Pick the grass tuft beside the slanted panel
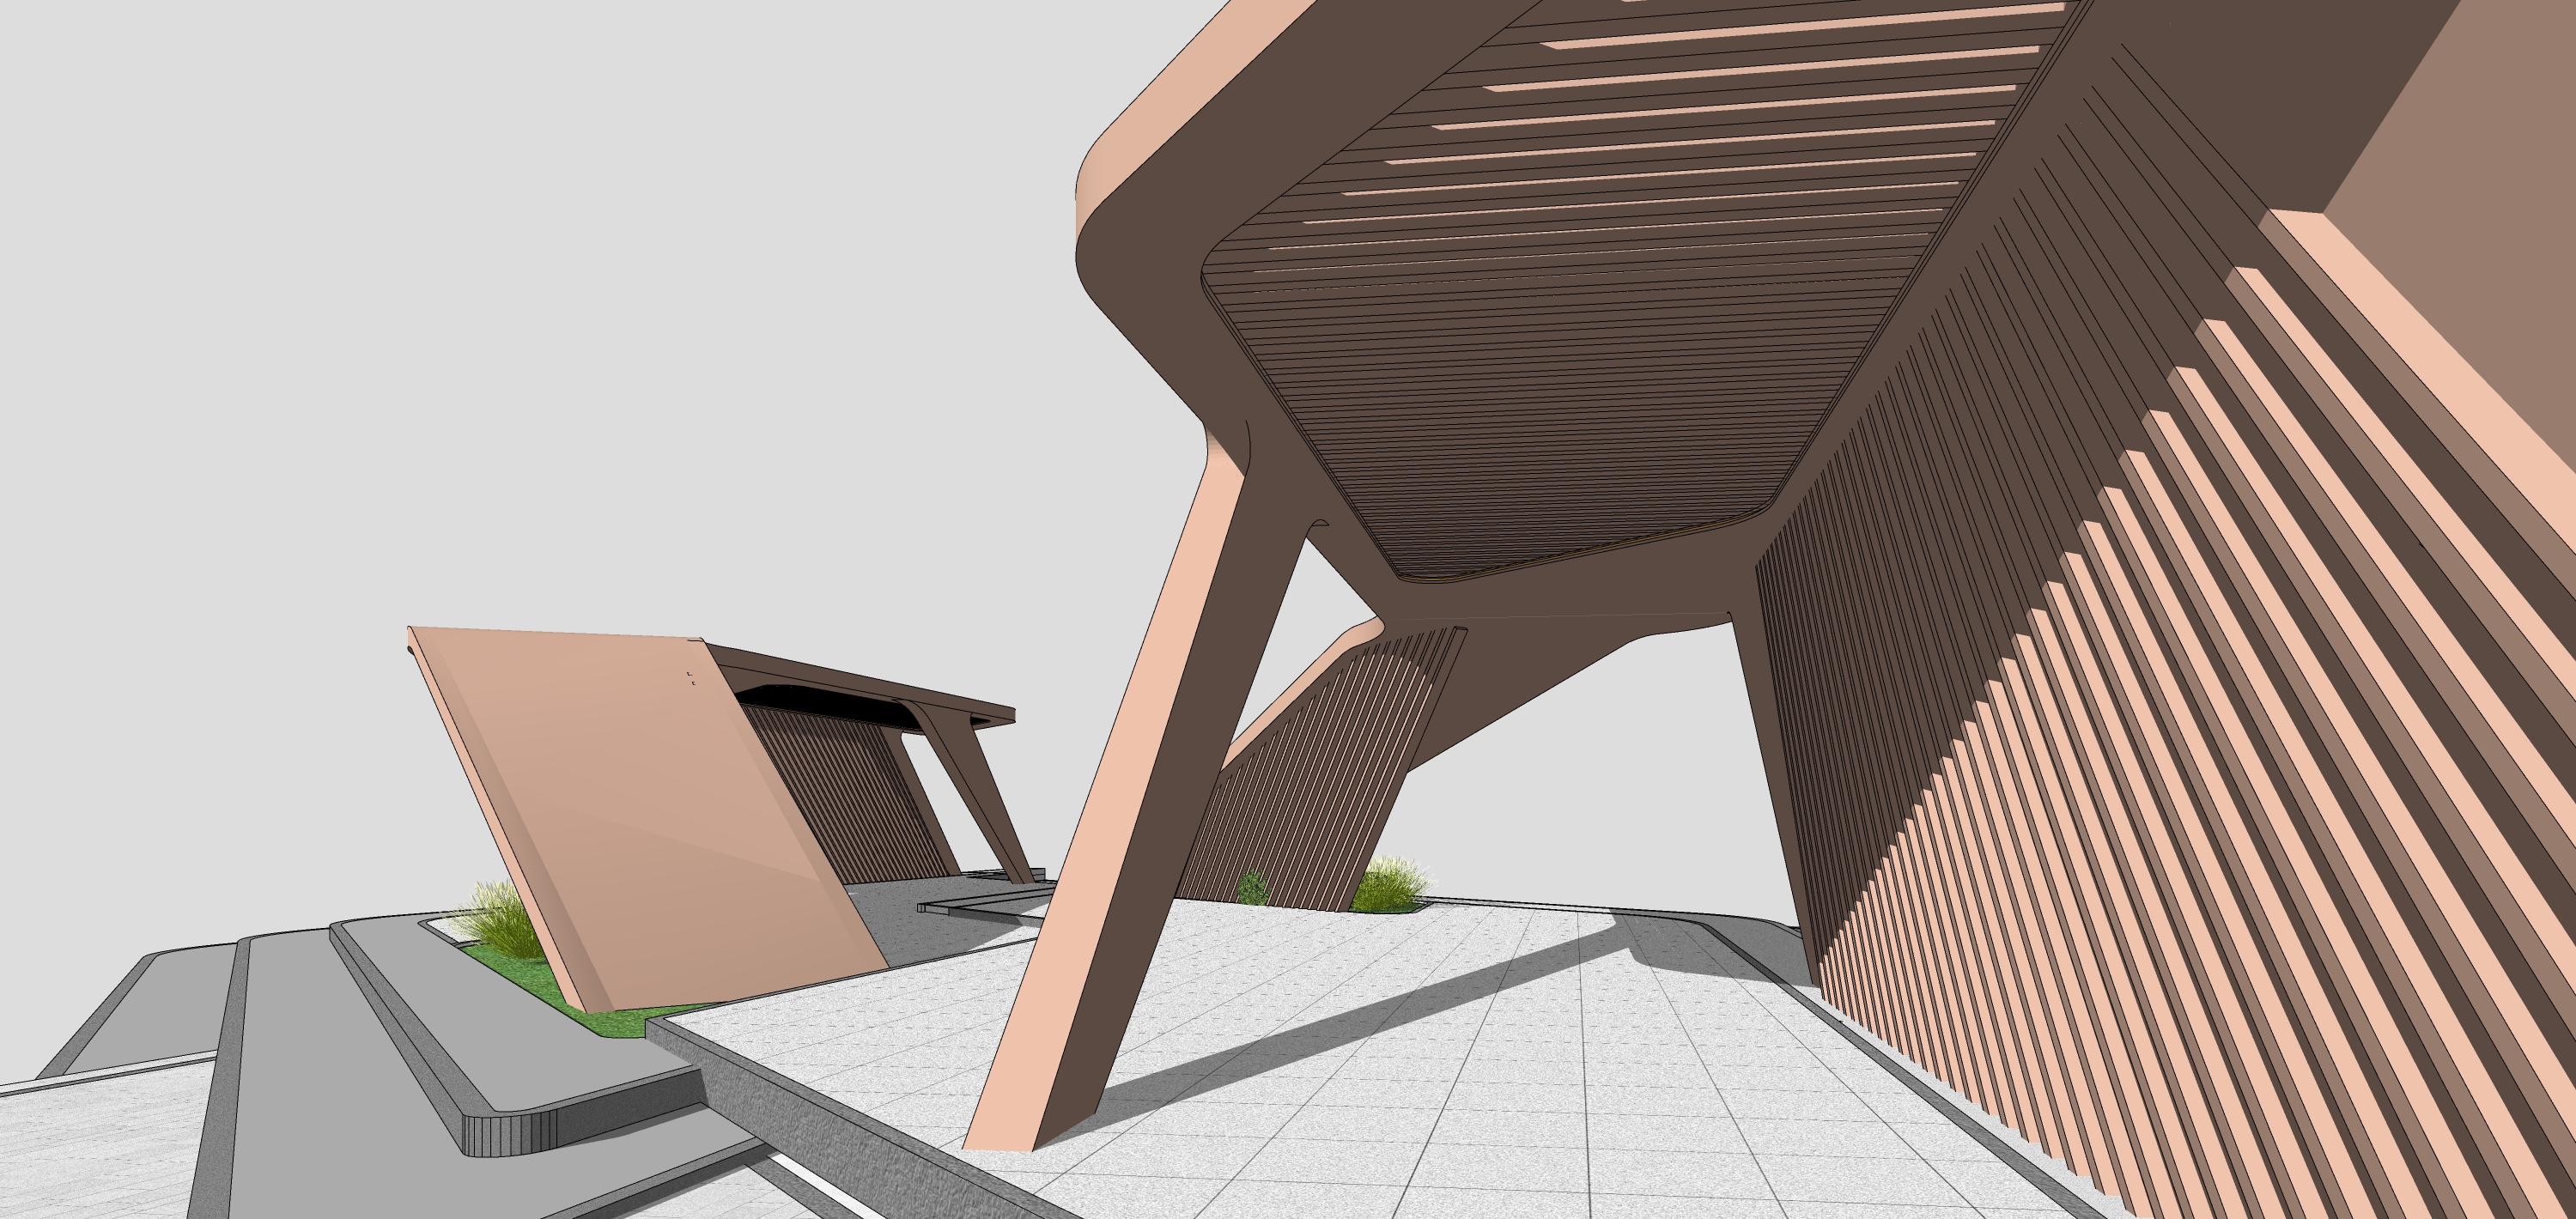This screenshot has height=1219, width=2576. (x=498, y=921)
